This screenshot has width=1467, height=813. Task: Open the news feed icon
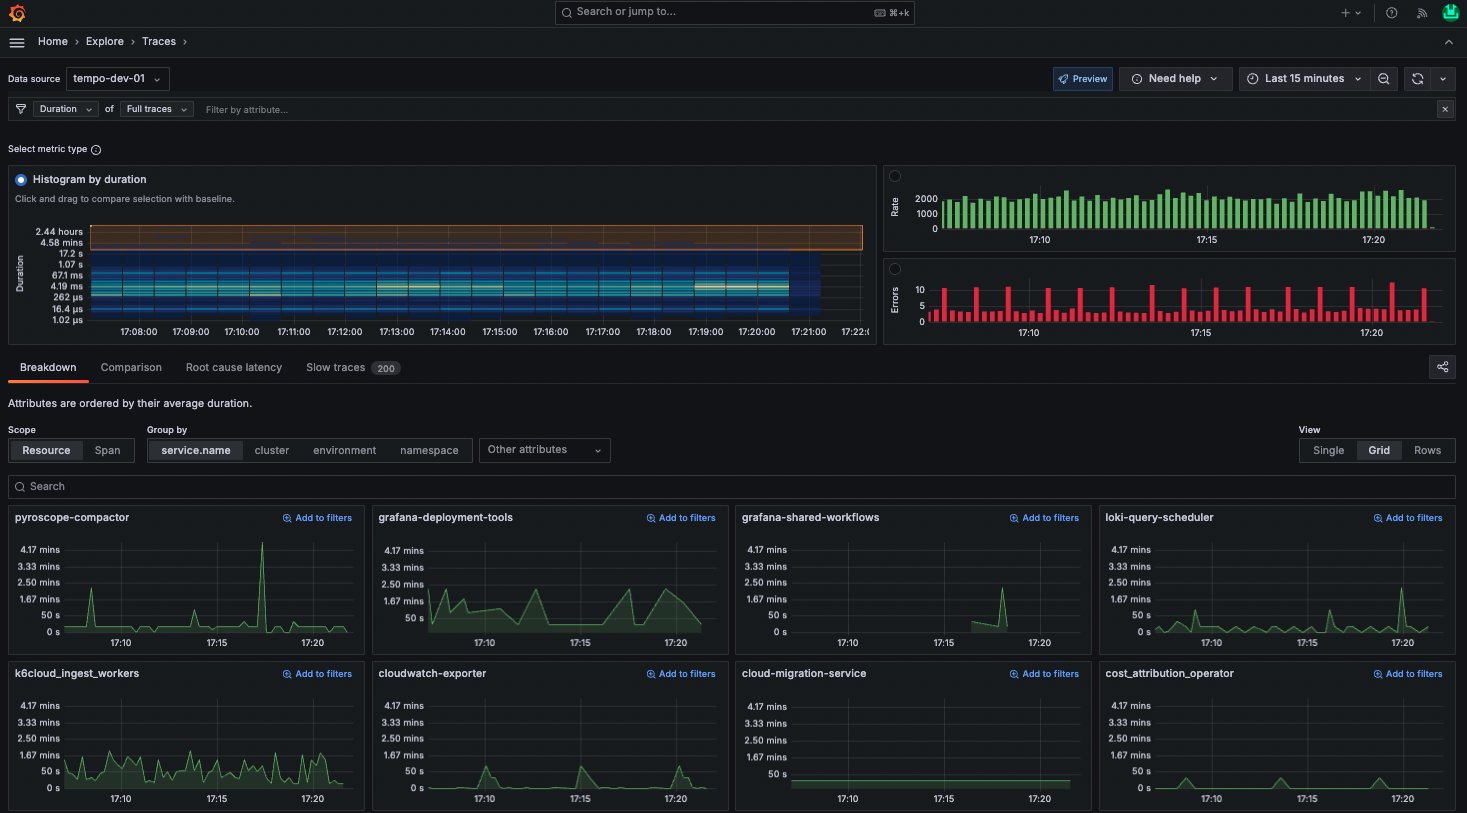tap(1421, 13)
